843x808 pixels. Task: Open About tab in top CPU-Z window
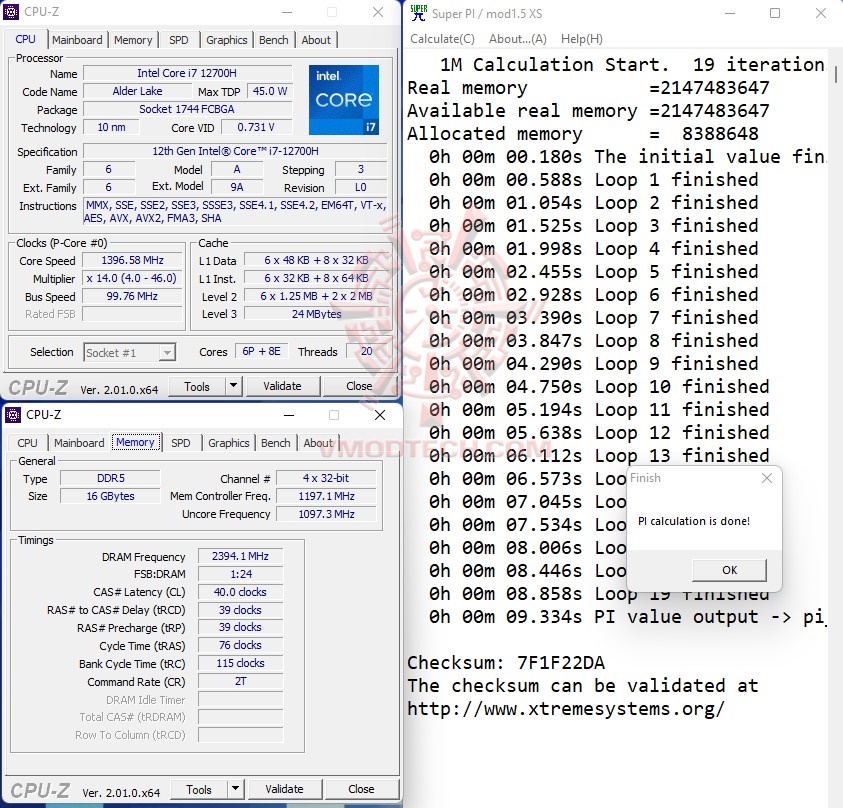tap(316, 40)
